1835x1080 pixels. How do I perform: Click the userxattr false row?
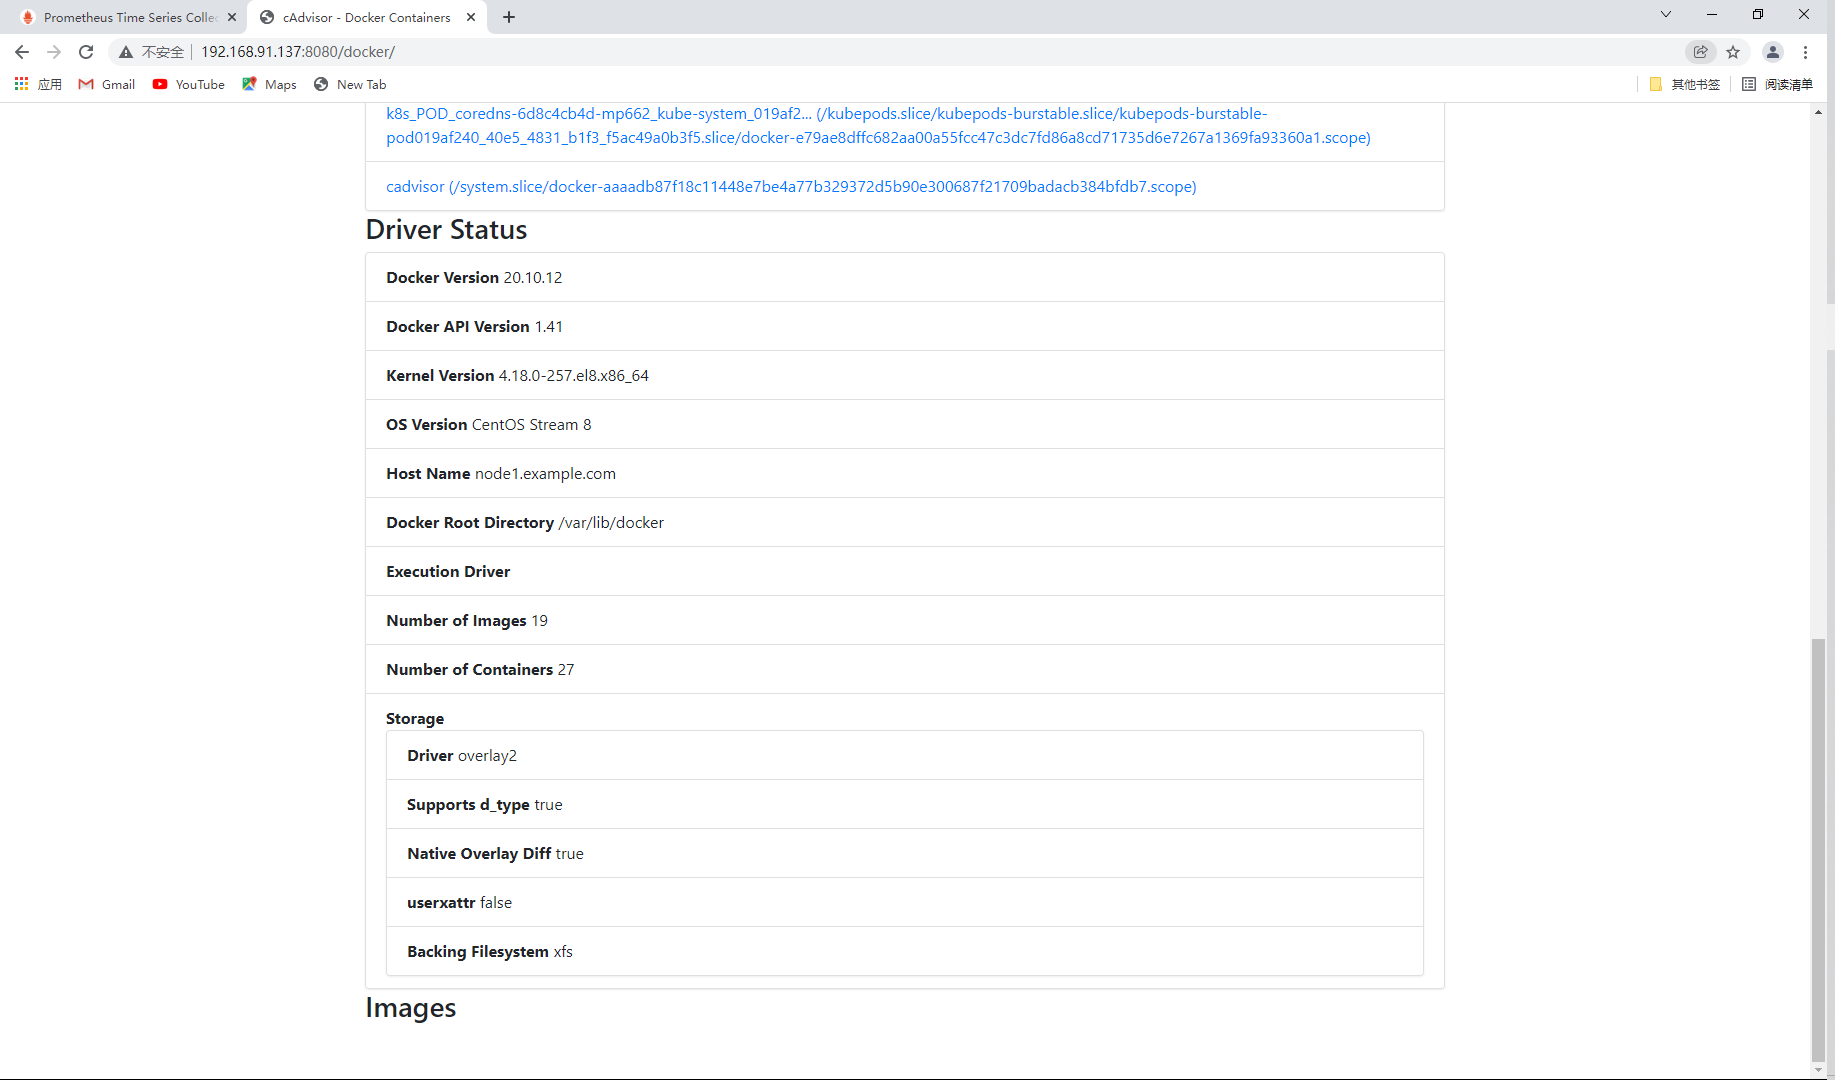click(x=904, y=902)
